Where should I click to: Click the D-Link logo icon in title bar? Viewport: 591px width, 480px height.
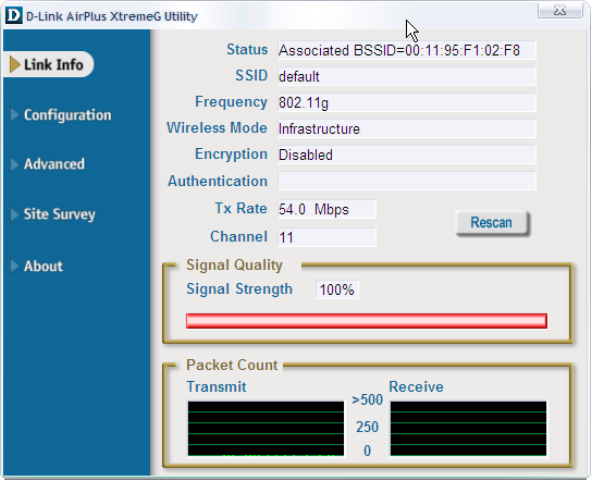[14, 16]
